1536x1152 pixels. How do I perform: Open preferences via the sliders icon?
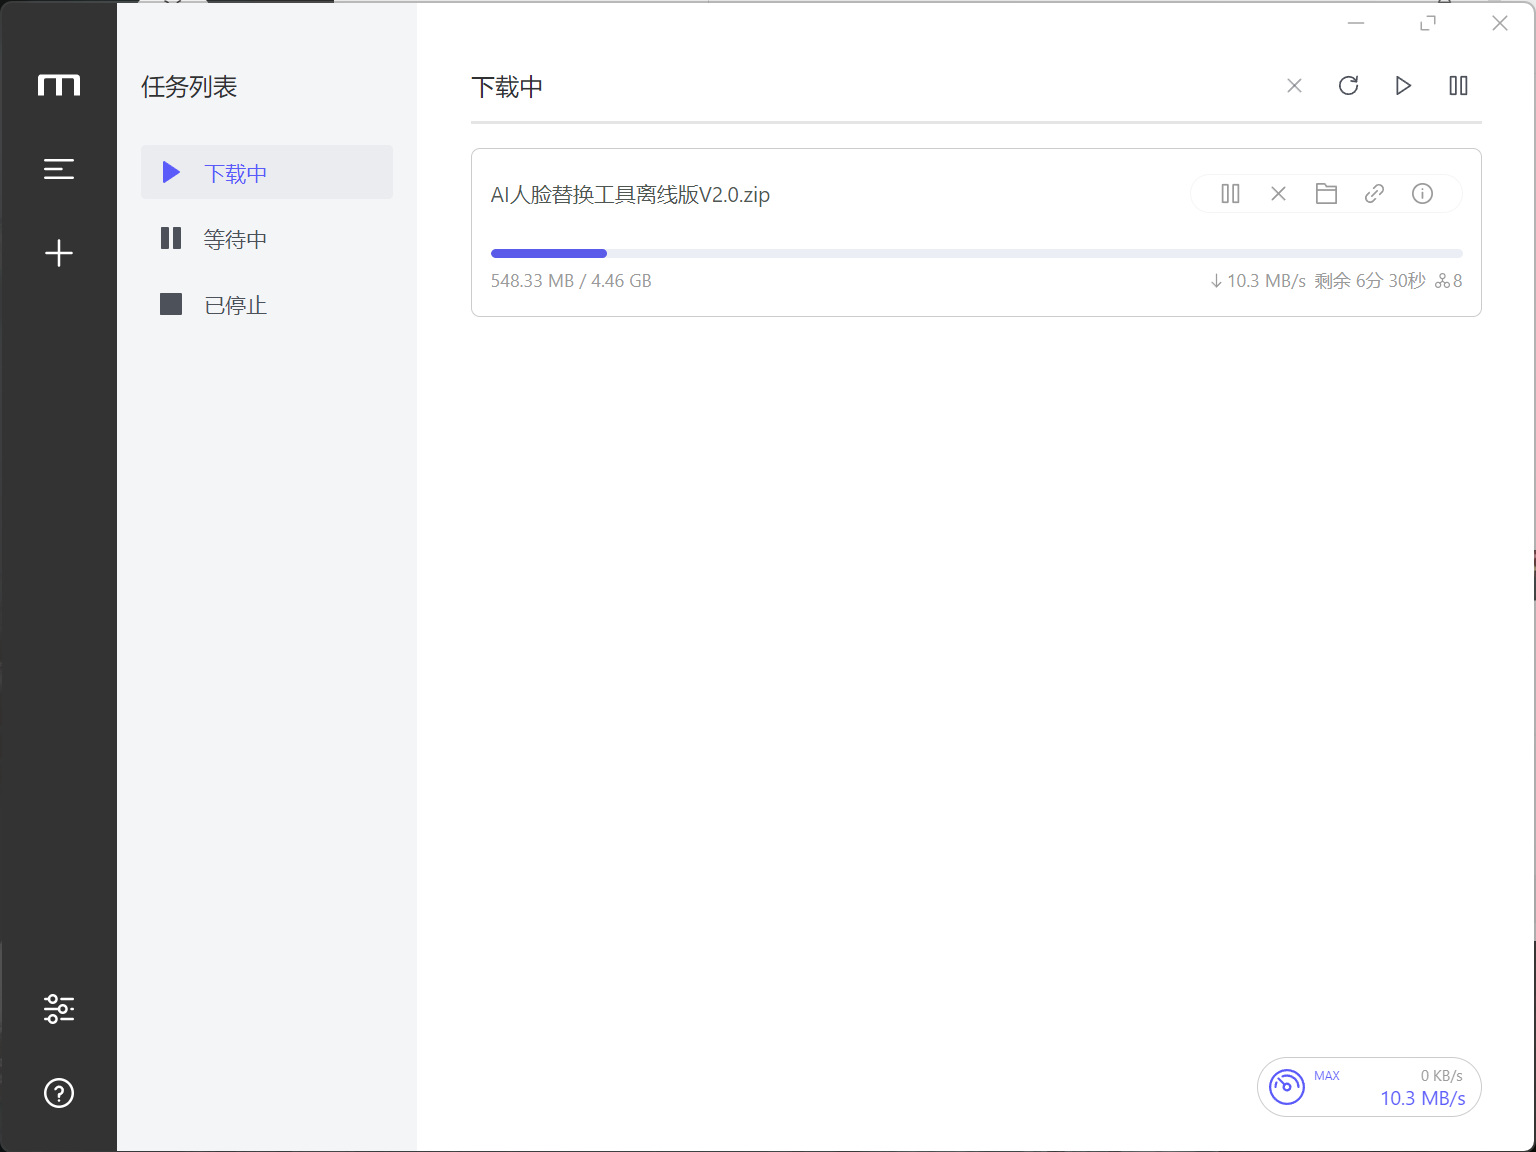coord(59,1008)
